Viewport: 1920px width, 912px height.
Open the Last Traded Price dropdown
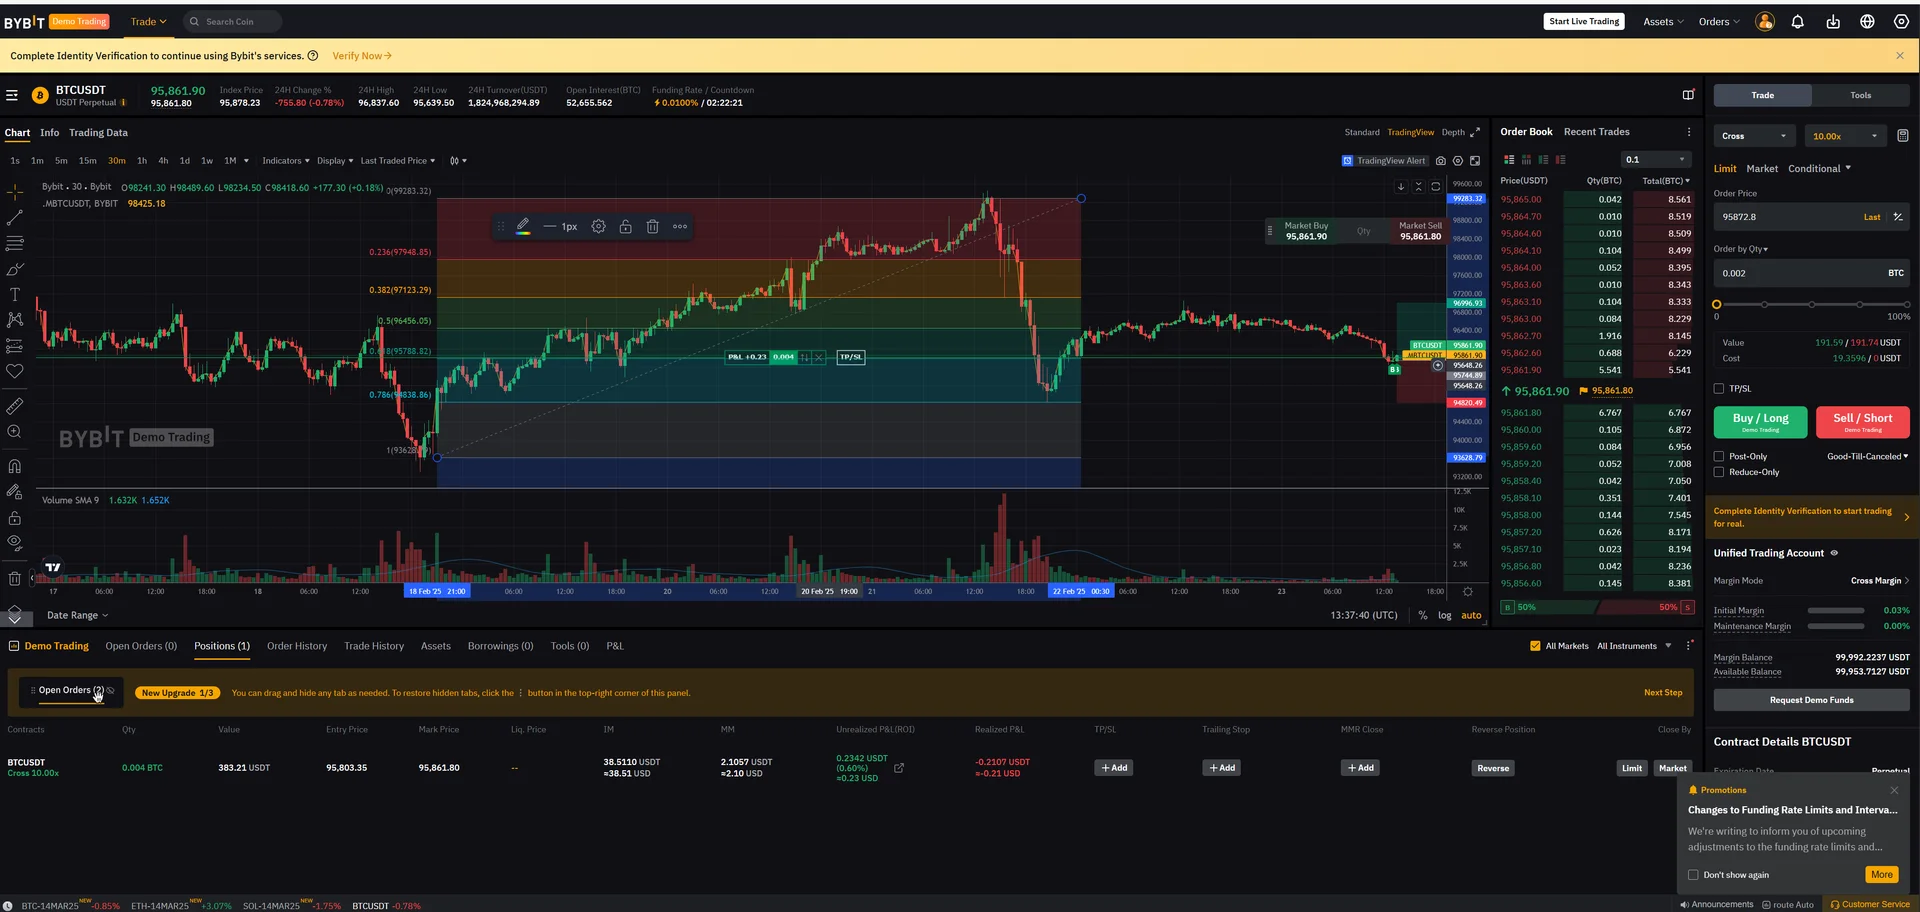click(x=398, y=161)
